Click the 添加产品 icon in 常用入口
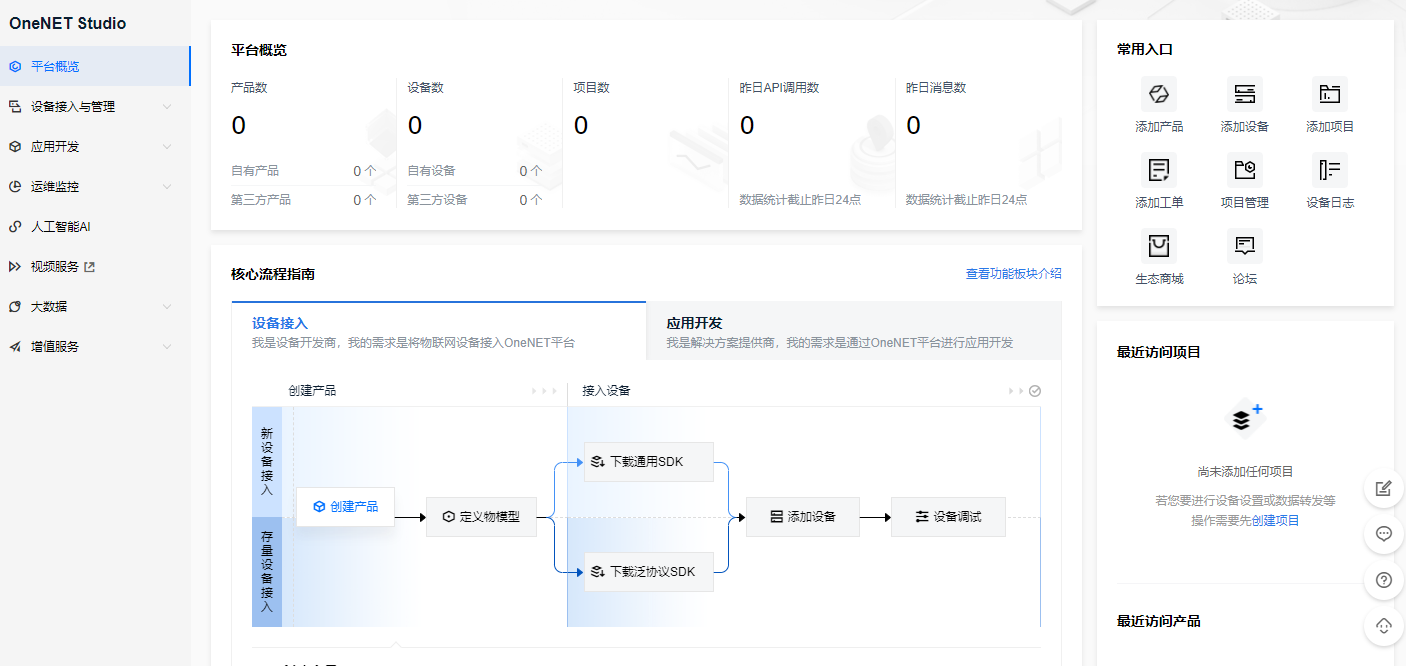 (1159, 95)
